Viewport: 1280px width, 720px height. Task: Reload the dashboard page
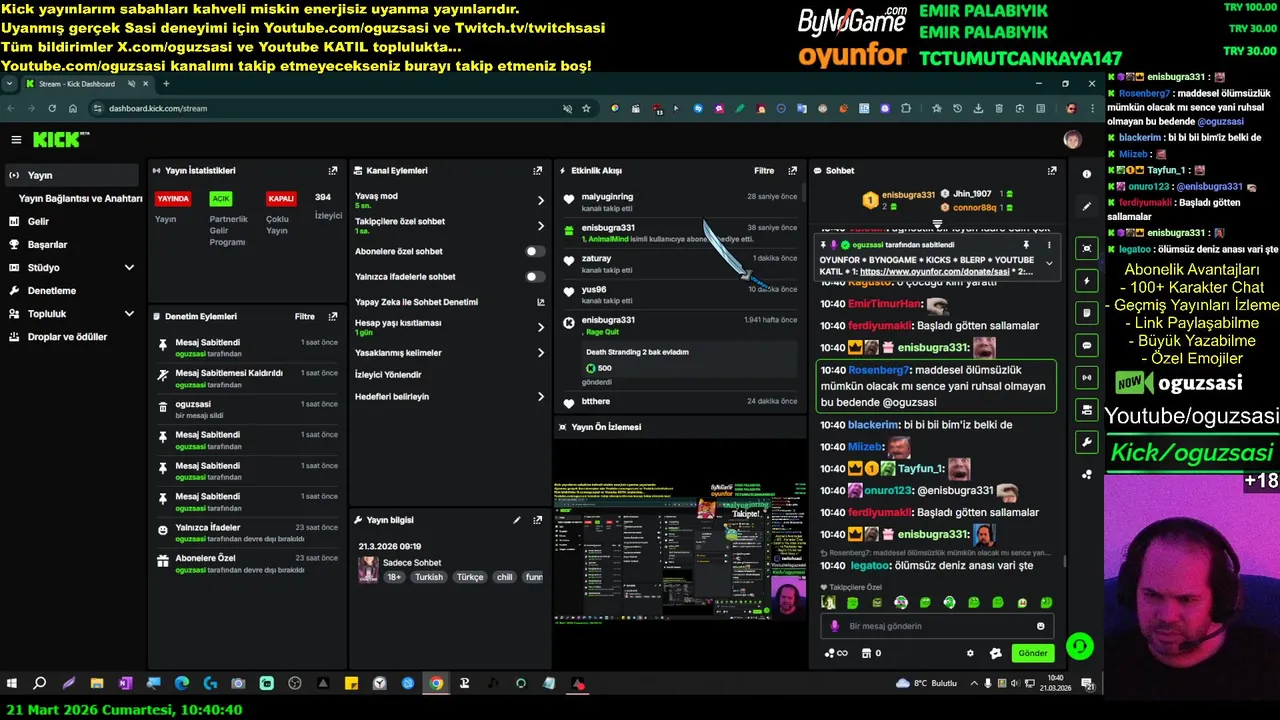[x=52, y=108]
